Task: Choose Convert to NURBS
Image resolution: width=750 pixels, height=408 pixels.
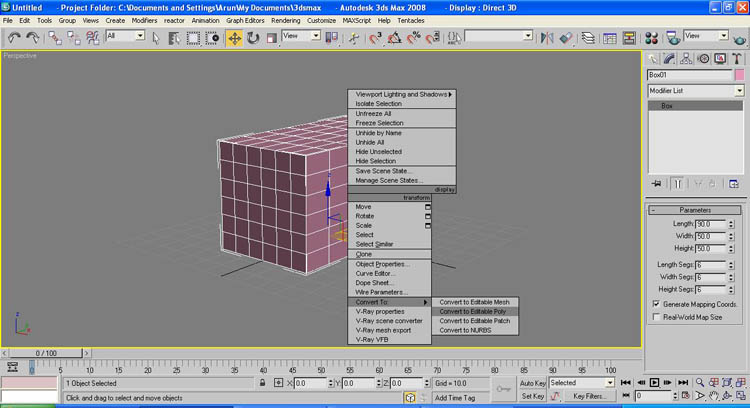Action: (475, 331)
